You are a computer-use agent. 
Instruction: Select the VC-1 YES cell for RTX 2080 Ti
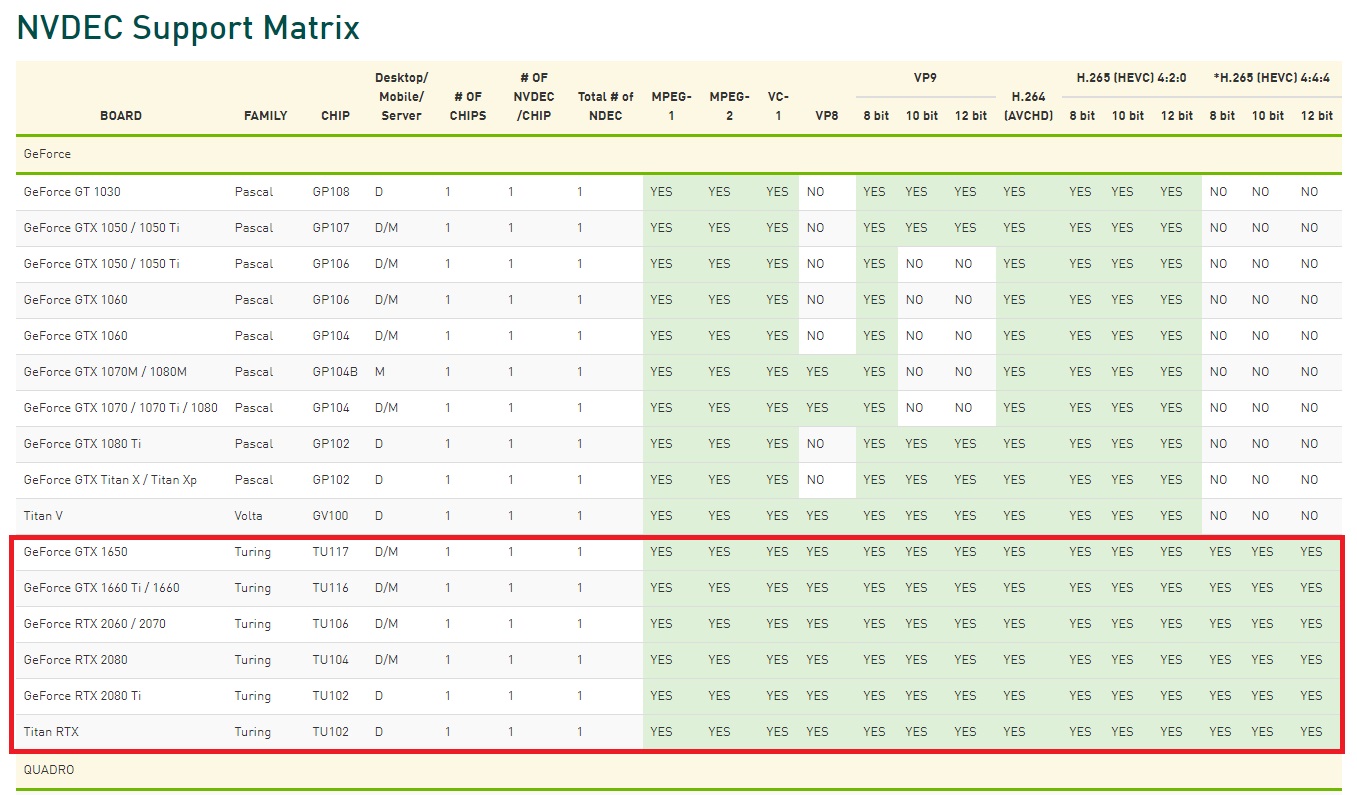[x=777, y=696]
